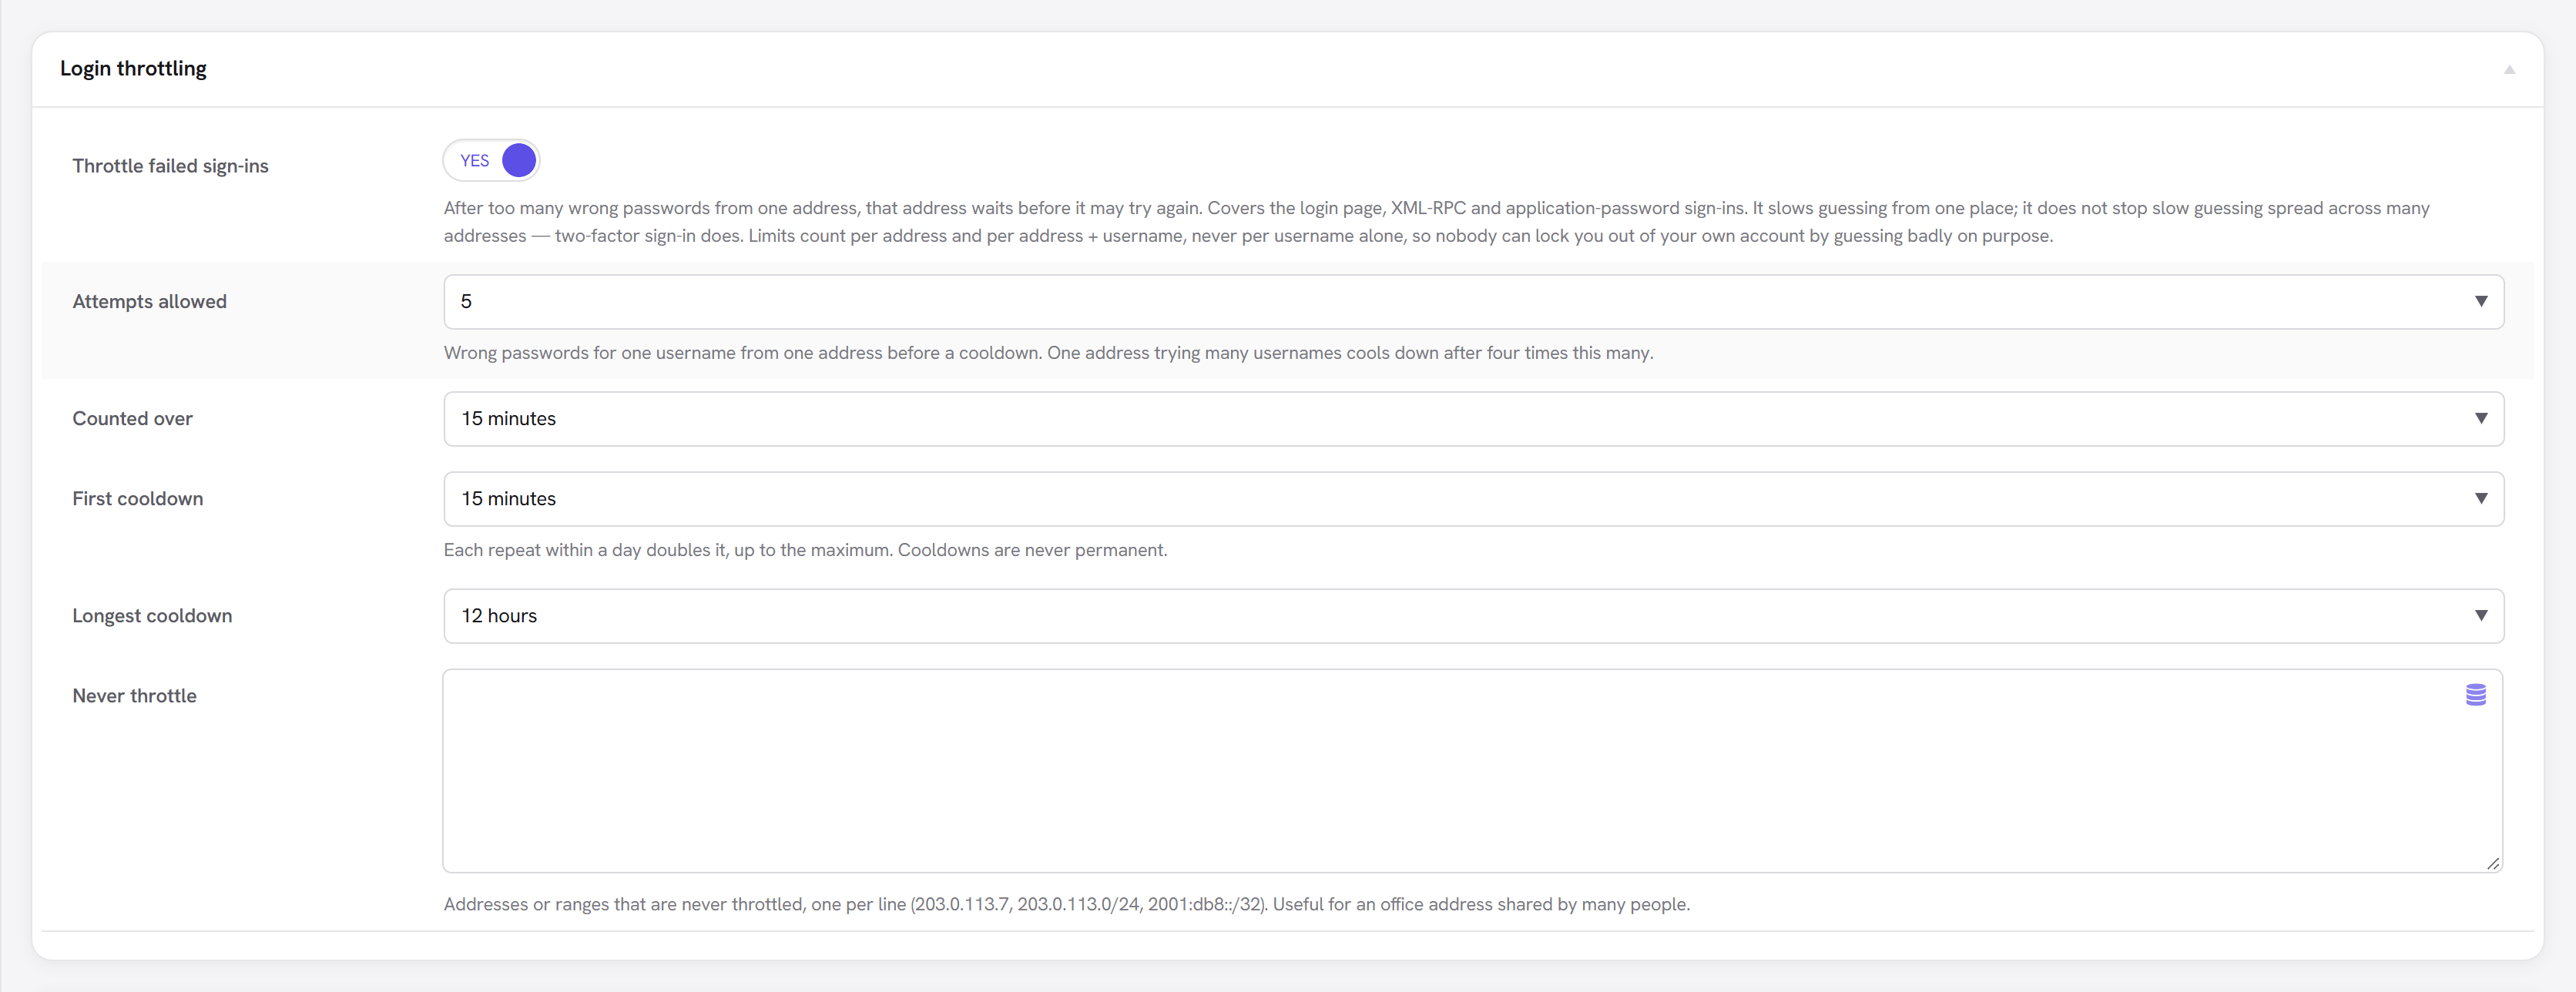
Task: Click the Longest cooldown label
Action: 152,616
